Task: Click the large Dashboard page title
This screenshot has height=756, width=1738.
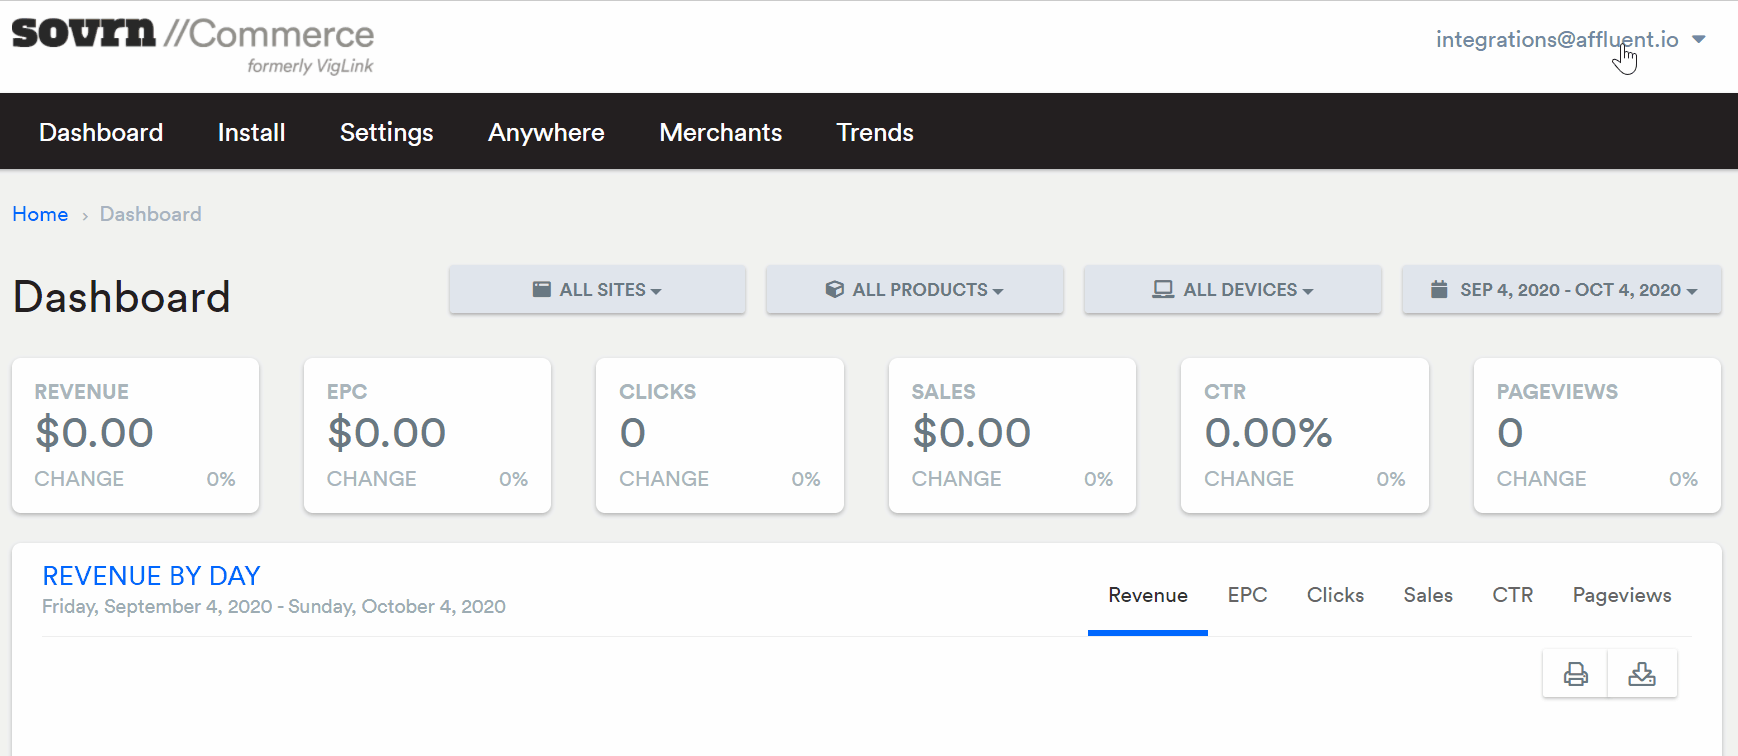Action: point(122,297)
